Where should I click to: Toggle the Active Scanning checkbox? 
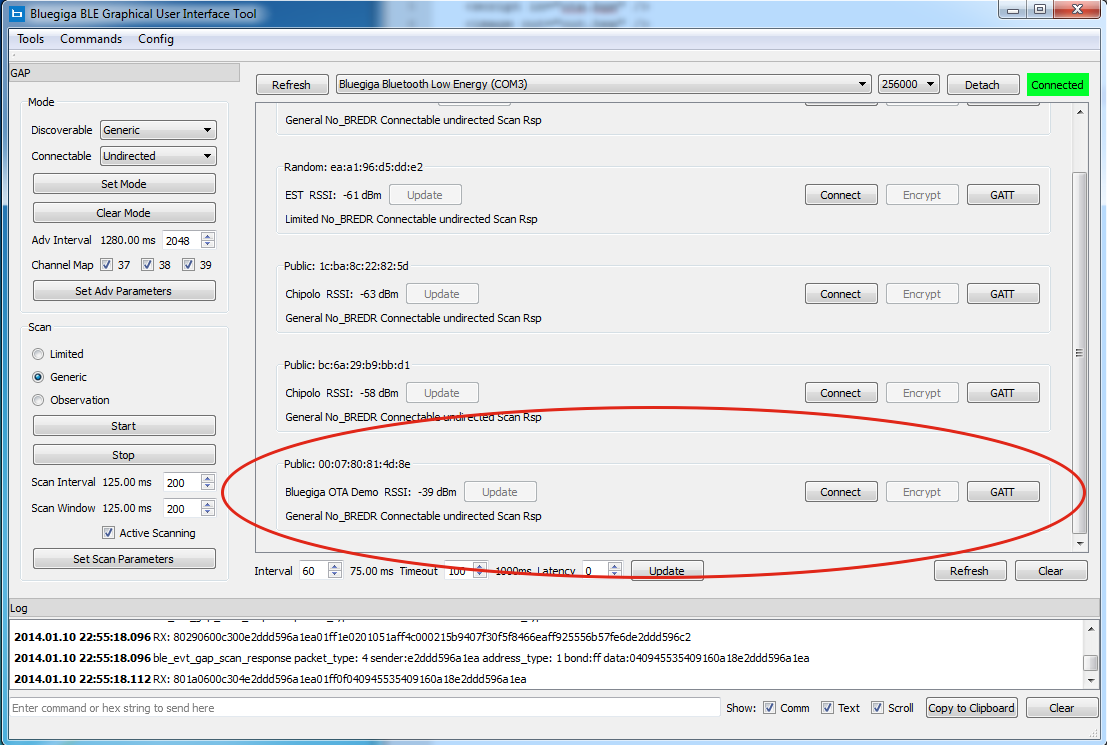(x=108, y=532)
